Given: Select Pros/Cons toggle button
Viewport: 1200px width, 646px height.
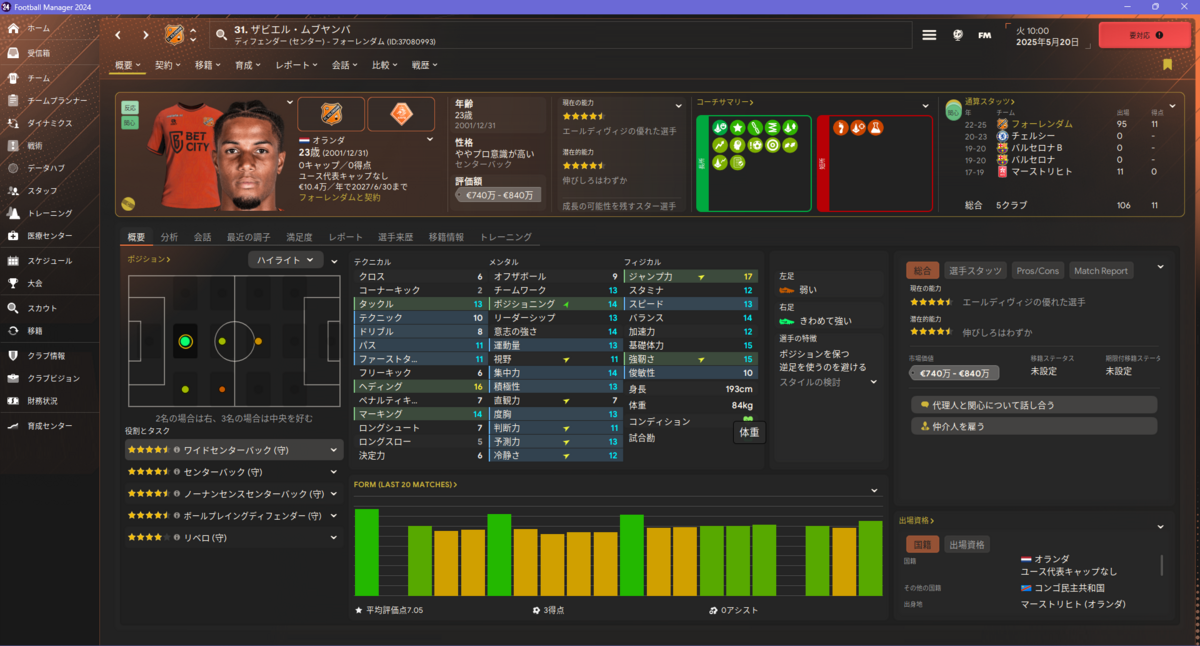Looking at the screenshot, I should (1037, 270).
